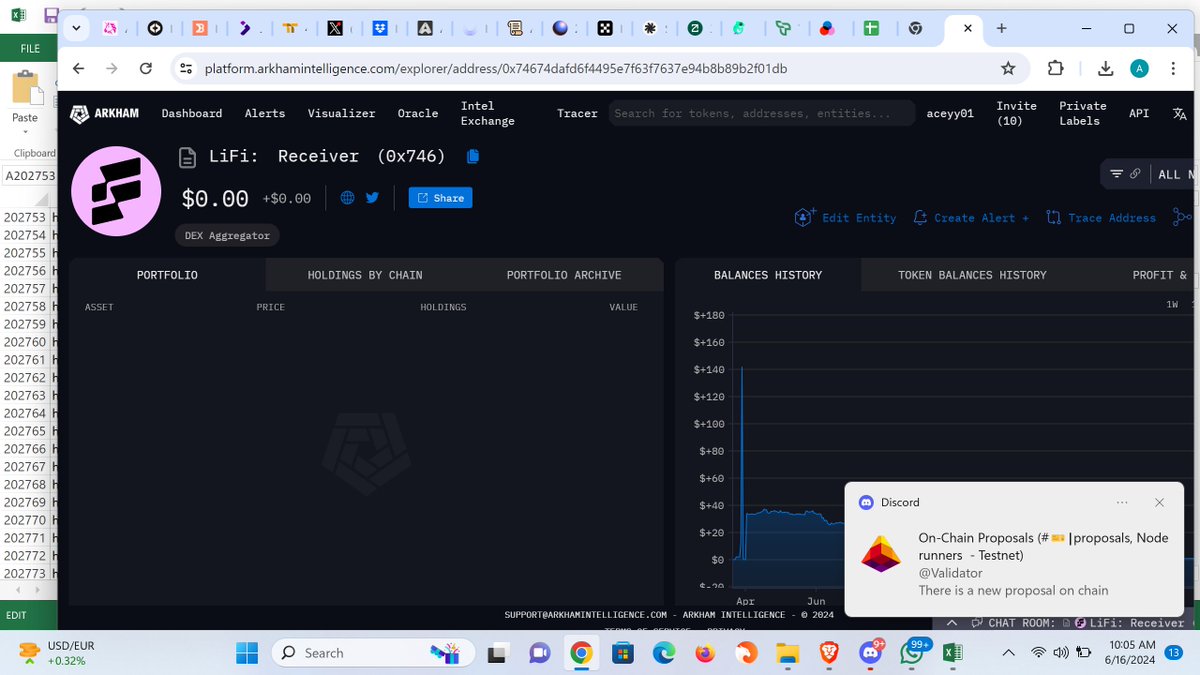Open Microsoft Store from the taskbar
Viewport: 1200px width, 675px height.
point(622,653)
